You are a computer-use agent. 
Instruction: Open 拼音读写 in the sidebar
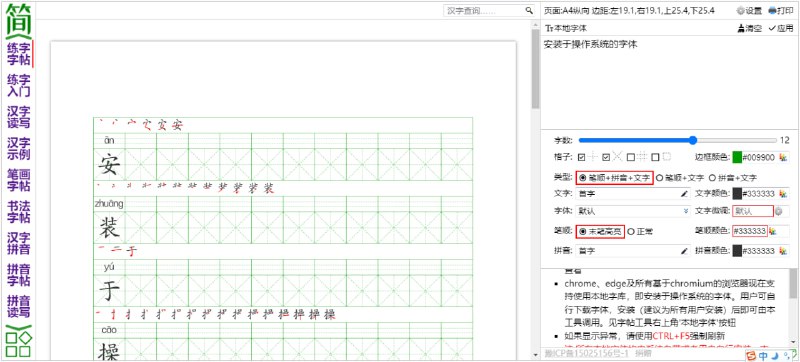pos(19,306)
